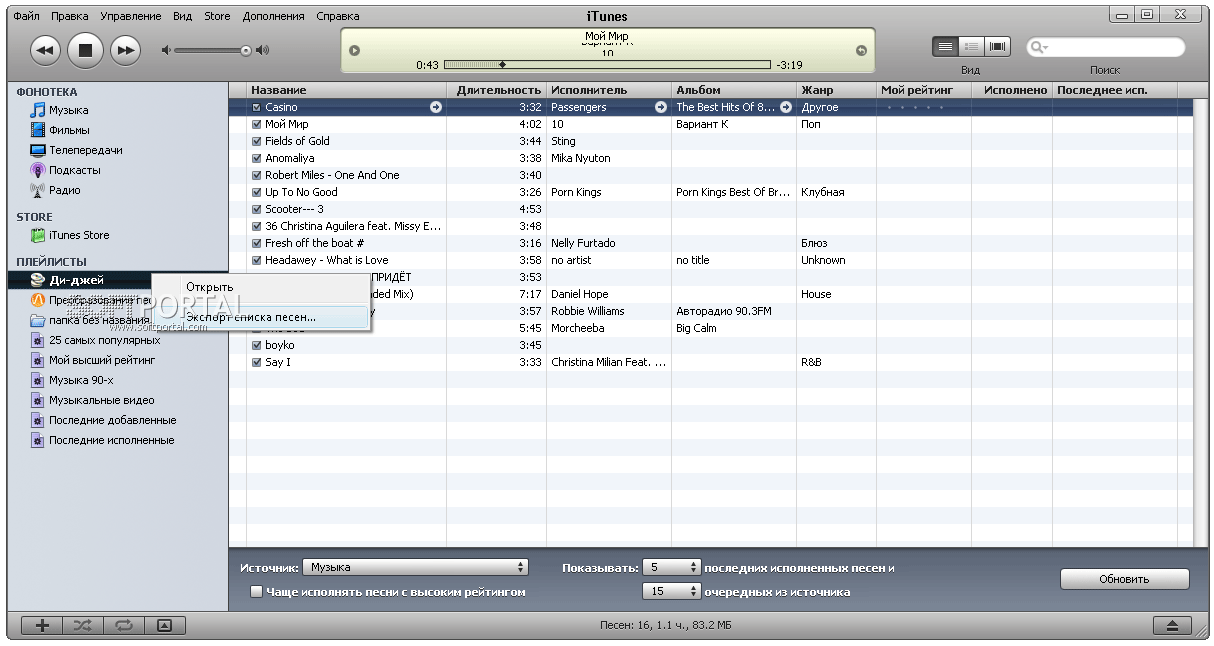The width and height of the screenshot is (1214, 646).
Task: Open the Источник Музыка dropdown
Action: (x=415, y=567)
